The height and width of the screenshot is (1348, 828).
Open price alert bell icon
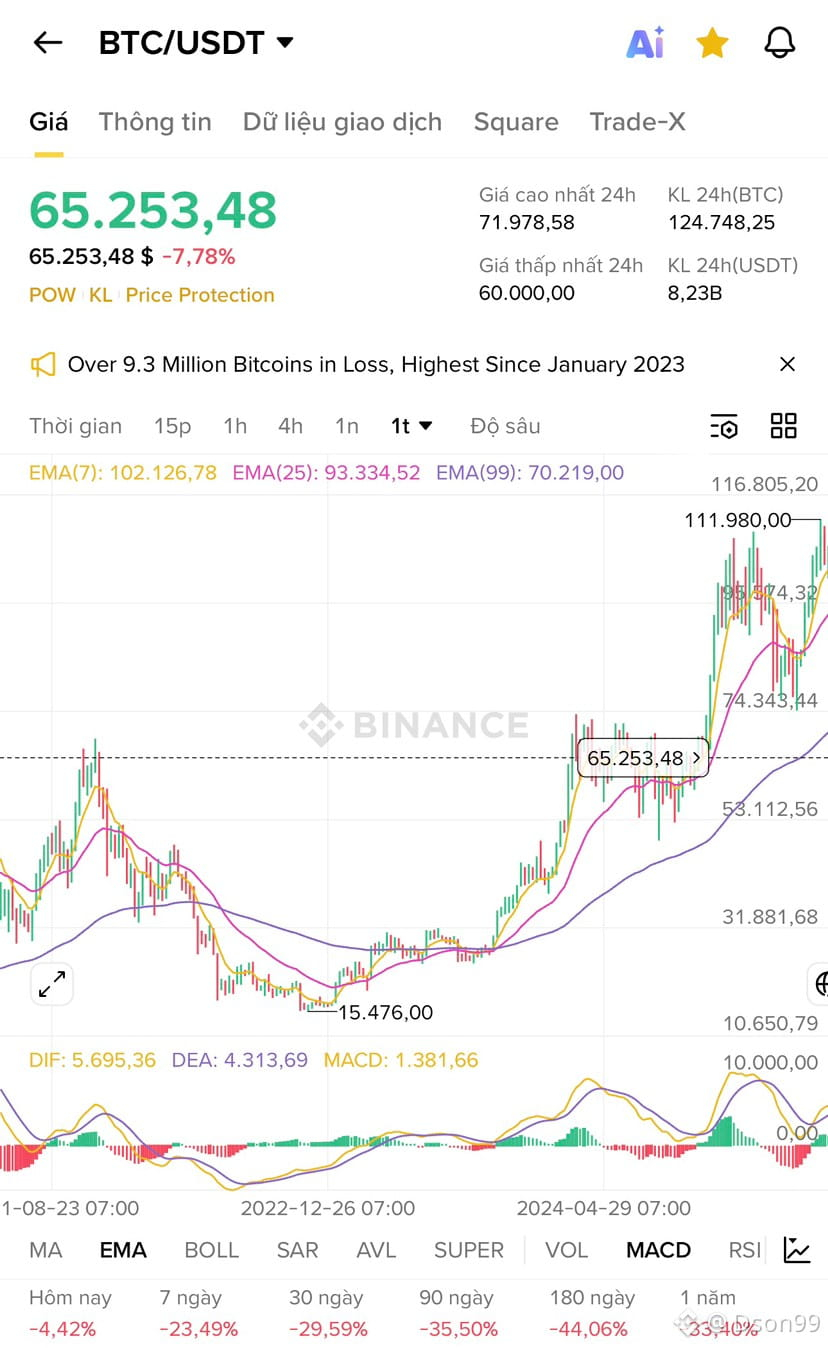coord(779,42)
